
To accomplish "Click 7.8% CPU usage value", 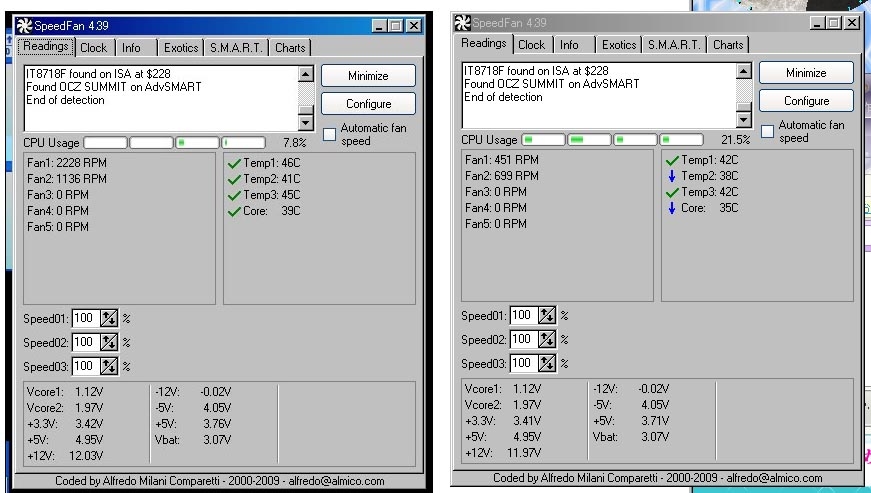I will tap(294, 143).
